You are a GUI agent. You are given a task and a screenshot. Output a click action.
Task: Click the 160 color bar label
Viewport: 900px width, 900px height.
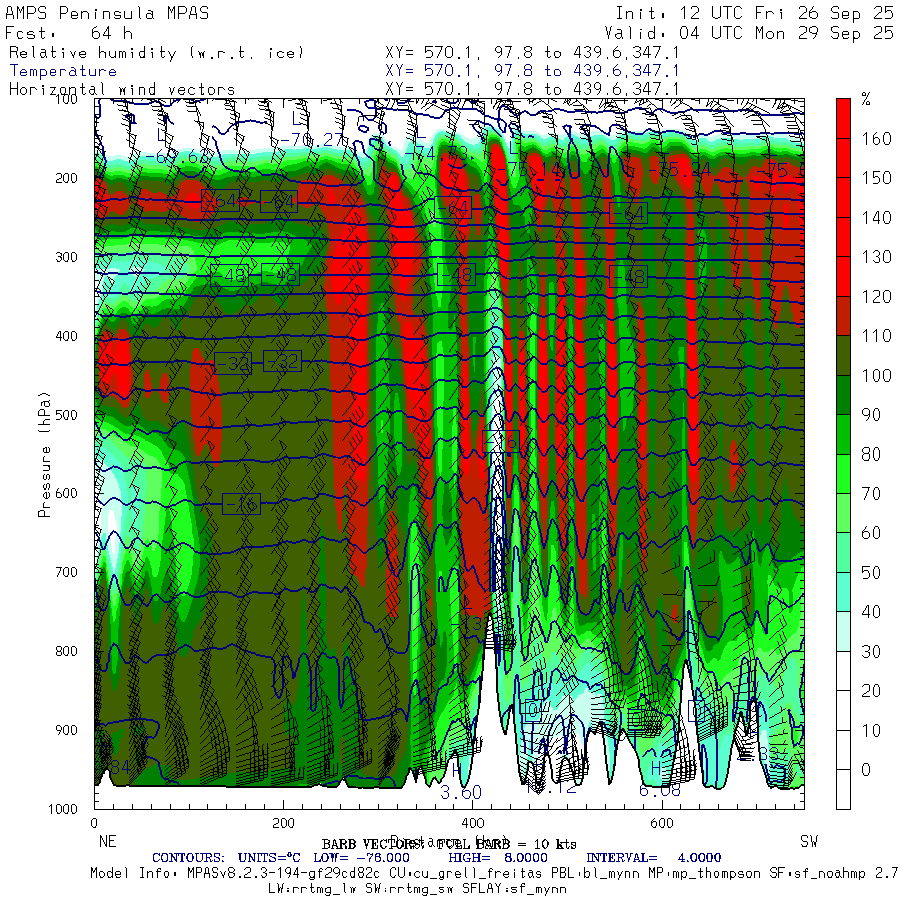click(876, 139)
